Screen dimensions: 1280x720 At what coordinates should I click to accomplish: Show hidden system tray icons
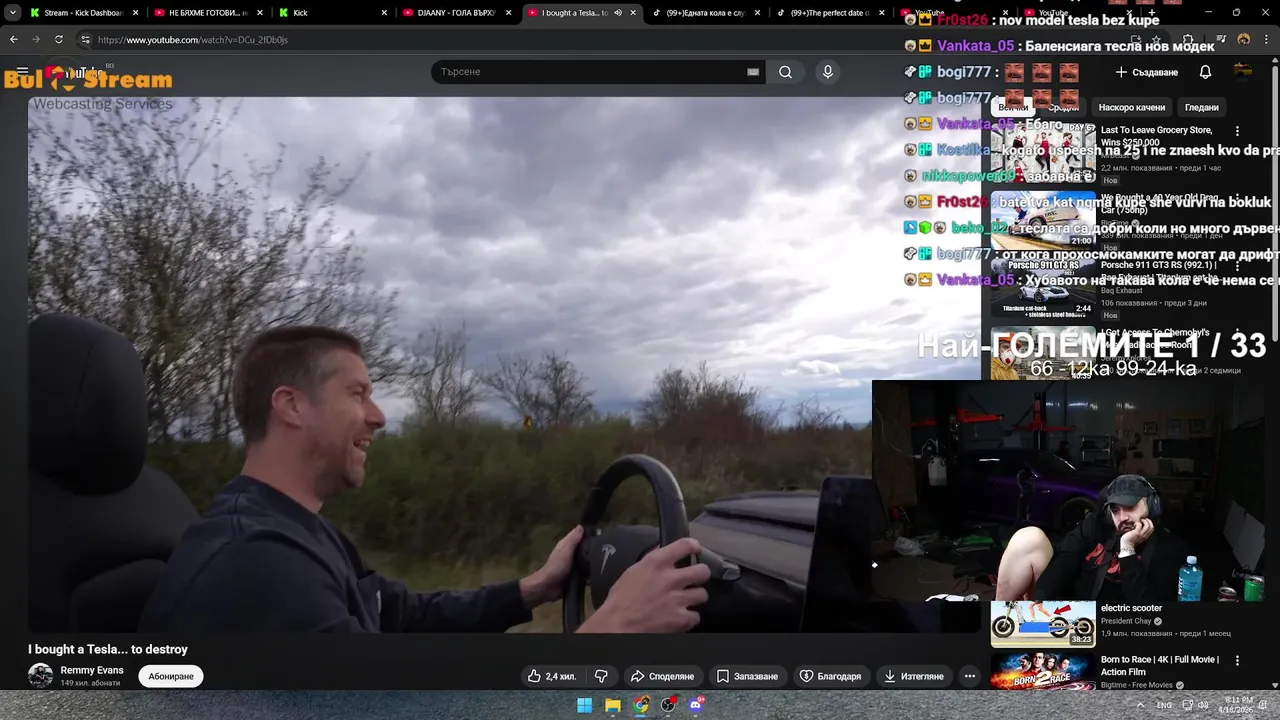tap(1139, 705)
